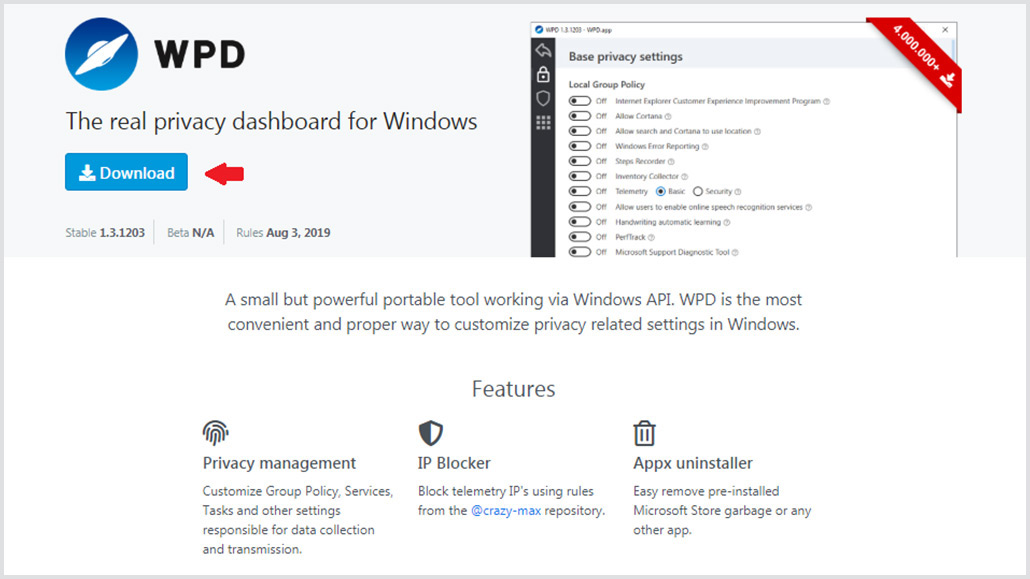Click the Base privacy settings title

tap(625, 57)
